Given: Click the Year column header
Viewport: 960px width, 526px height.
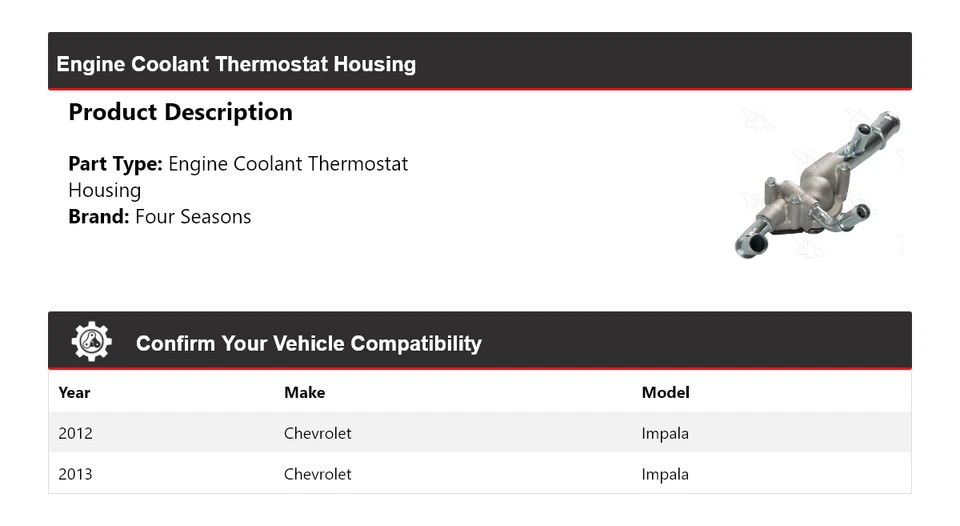Looking at the screenshot, I should pos(74,392).
